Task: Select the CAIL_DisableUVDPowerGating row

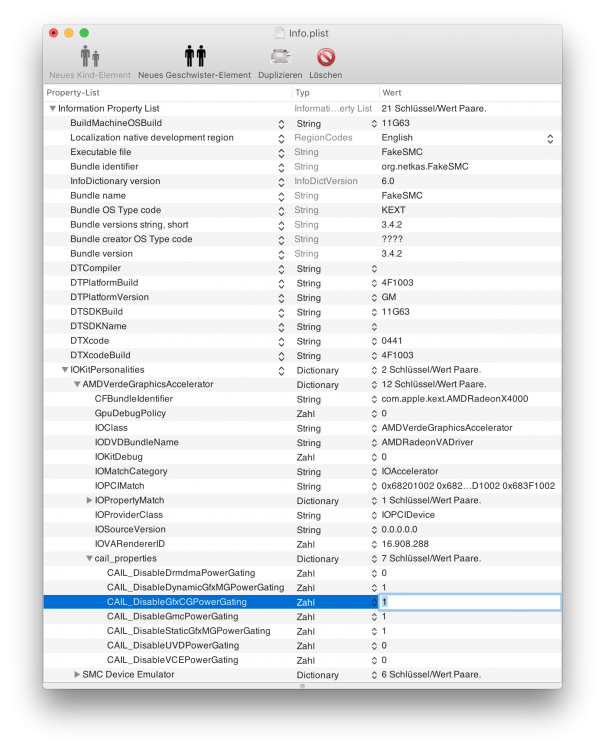Action: [302, 646]
